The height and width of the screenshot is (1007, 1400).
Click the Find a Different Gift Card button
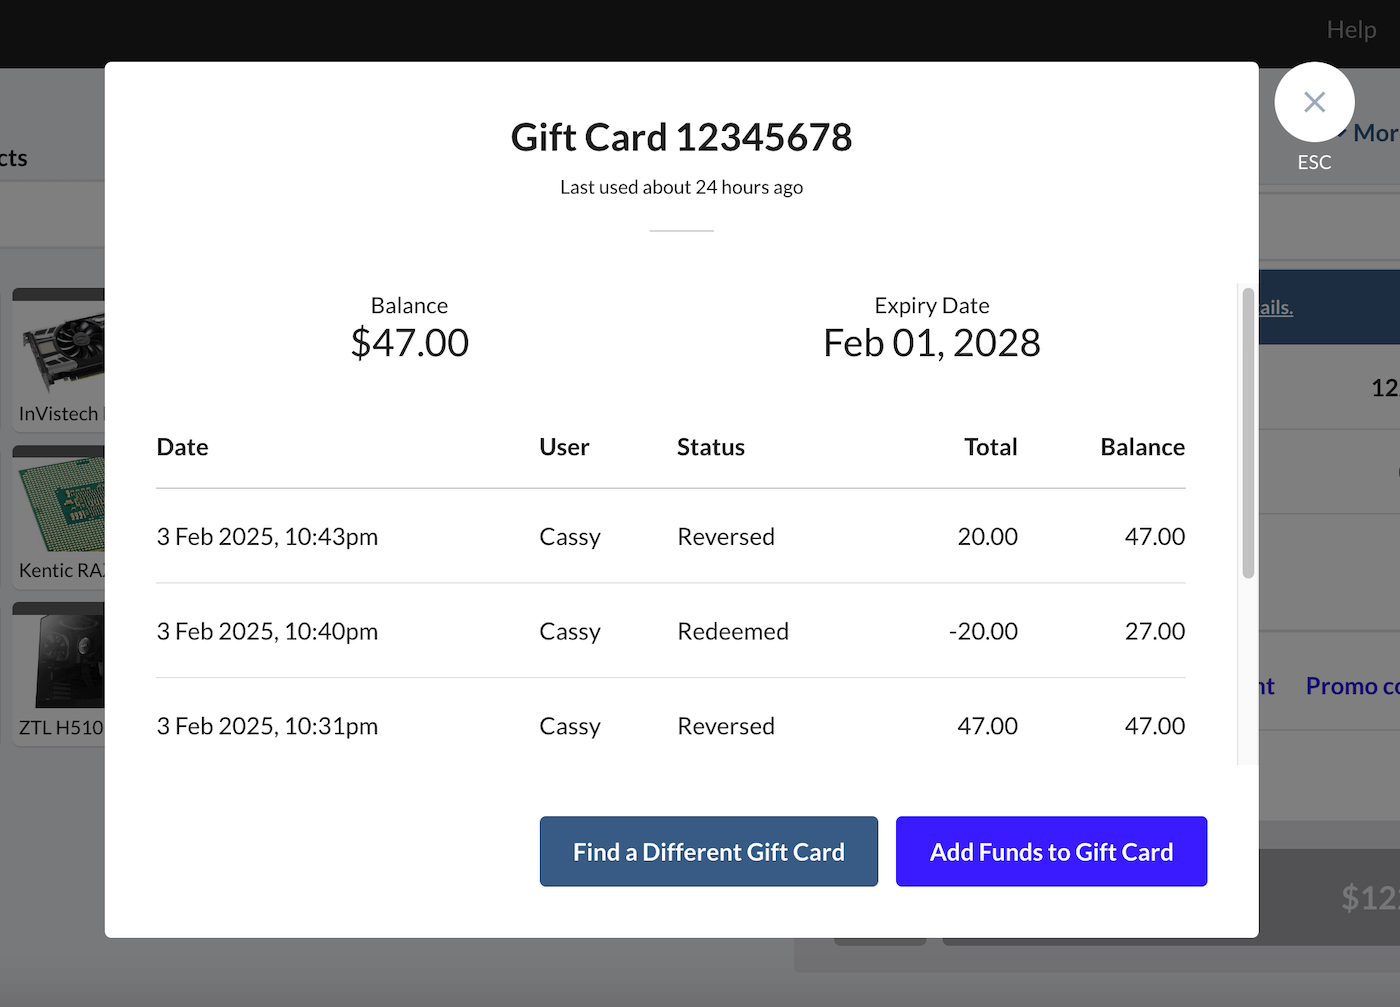tap(708, 851)
